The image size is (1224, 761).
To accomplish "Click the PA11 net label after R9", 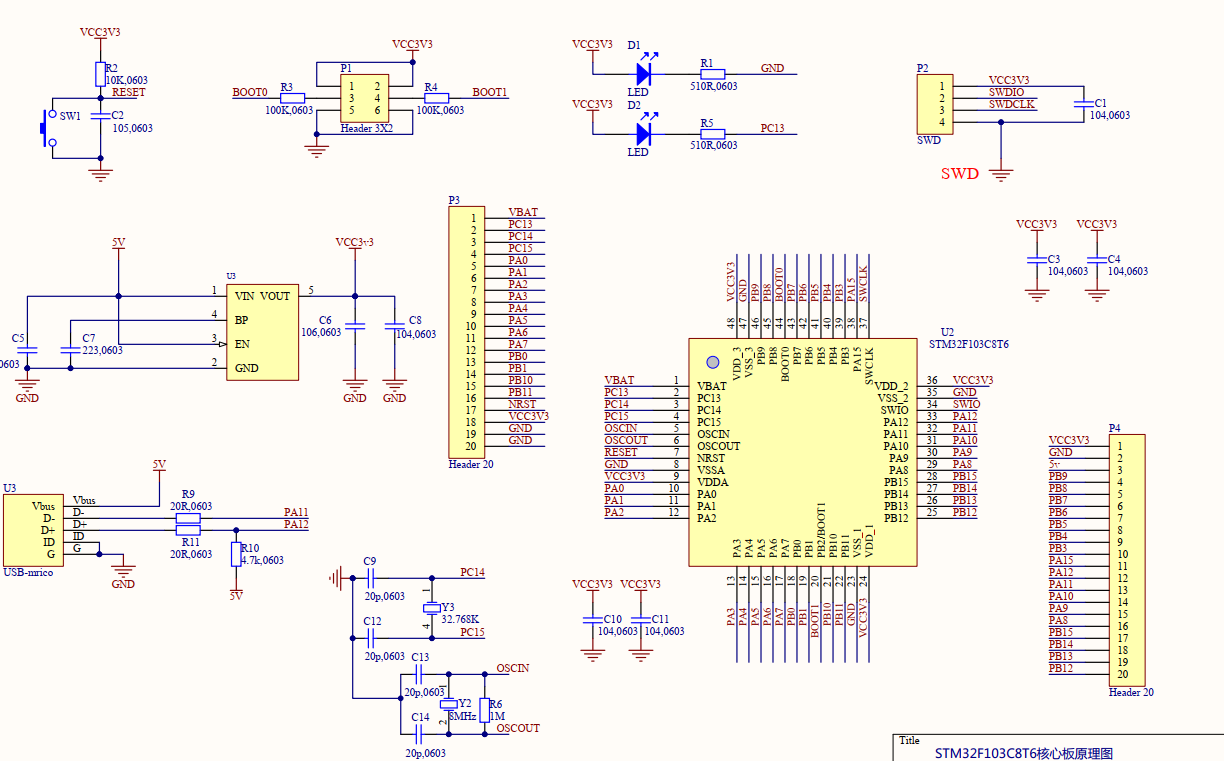I will tap(296, 512).
